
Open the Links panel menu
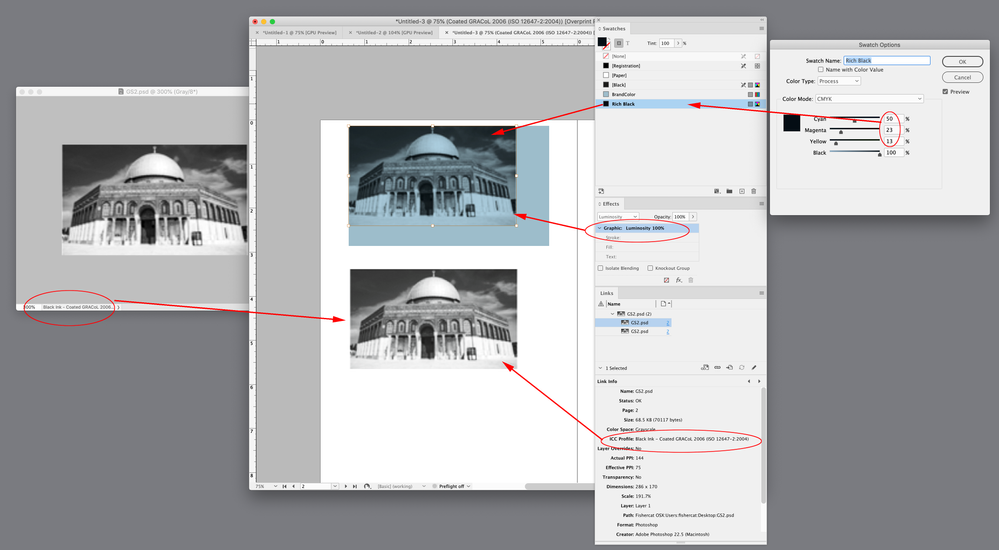pyautogui.click(x=761, y=293)
